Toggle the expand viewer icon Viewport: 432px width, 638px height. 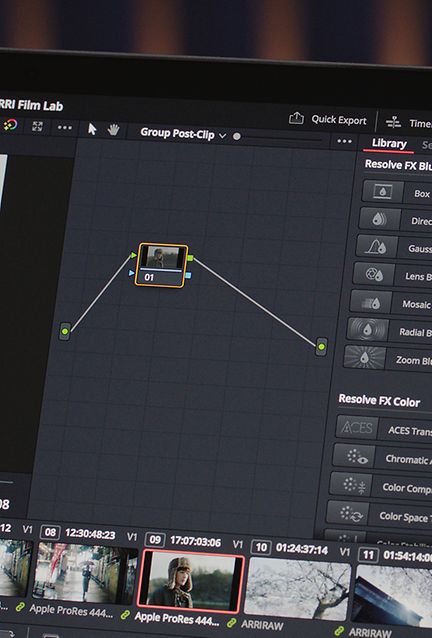(x=37, y=126)
